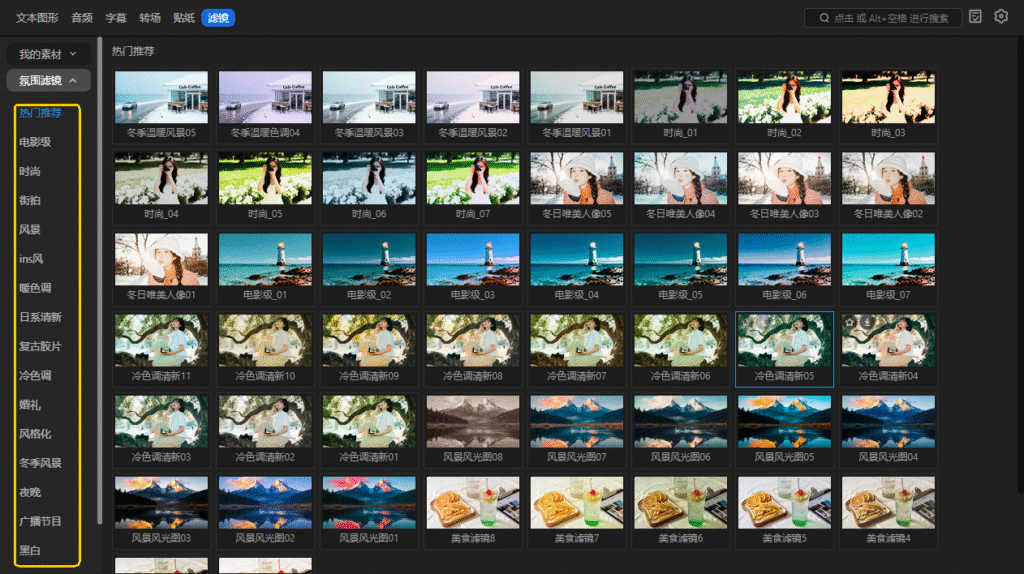Select the 电影级 filter category
1024x574 pixels.
pyautogui.click(x=35, y=142)
